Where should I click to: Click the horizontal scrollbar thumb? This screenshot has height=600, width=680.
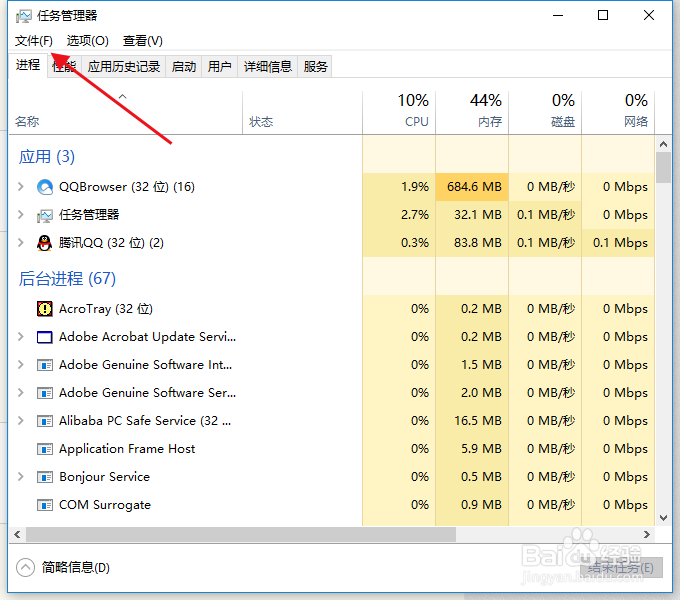tap(241, 535)
